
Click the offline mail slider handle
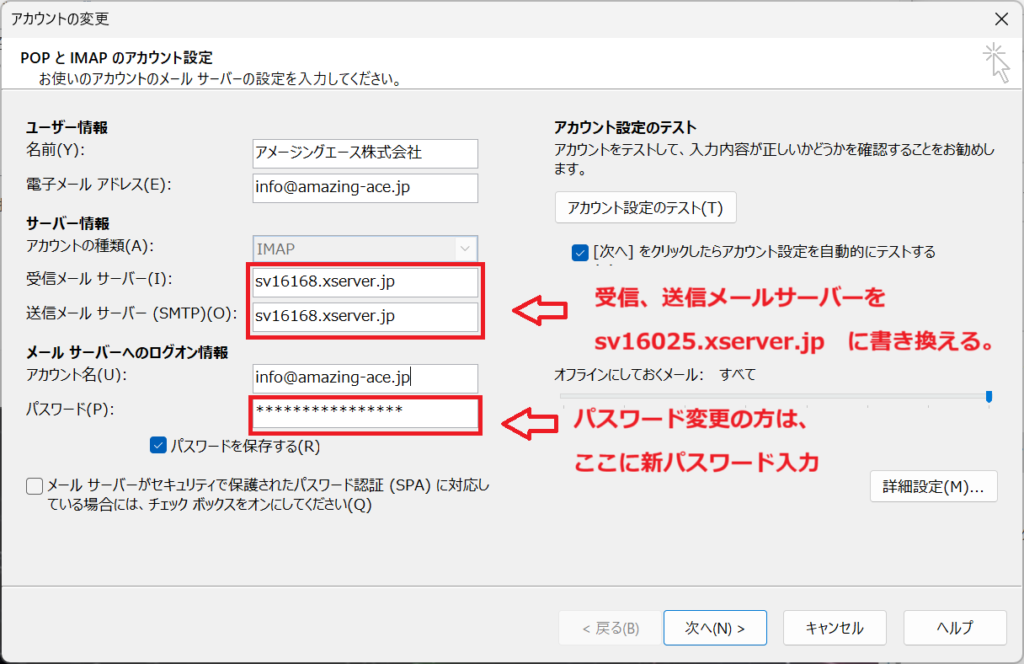pos(989,396)
